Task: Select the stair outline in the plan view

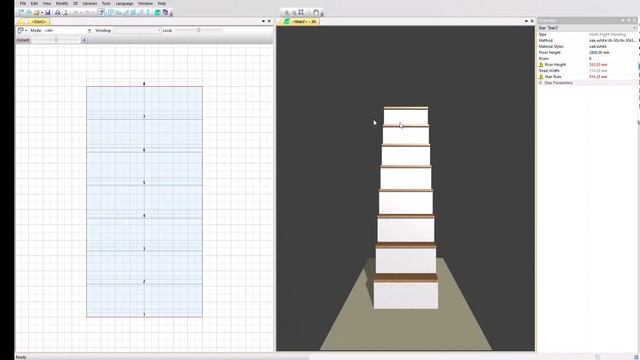Action: point(144,202)
